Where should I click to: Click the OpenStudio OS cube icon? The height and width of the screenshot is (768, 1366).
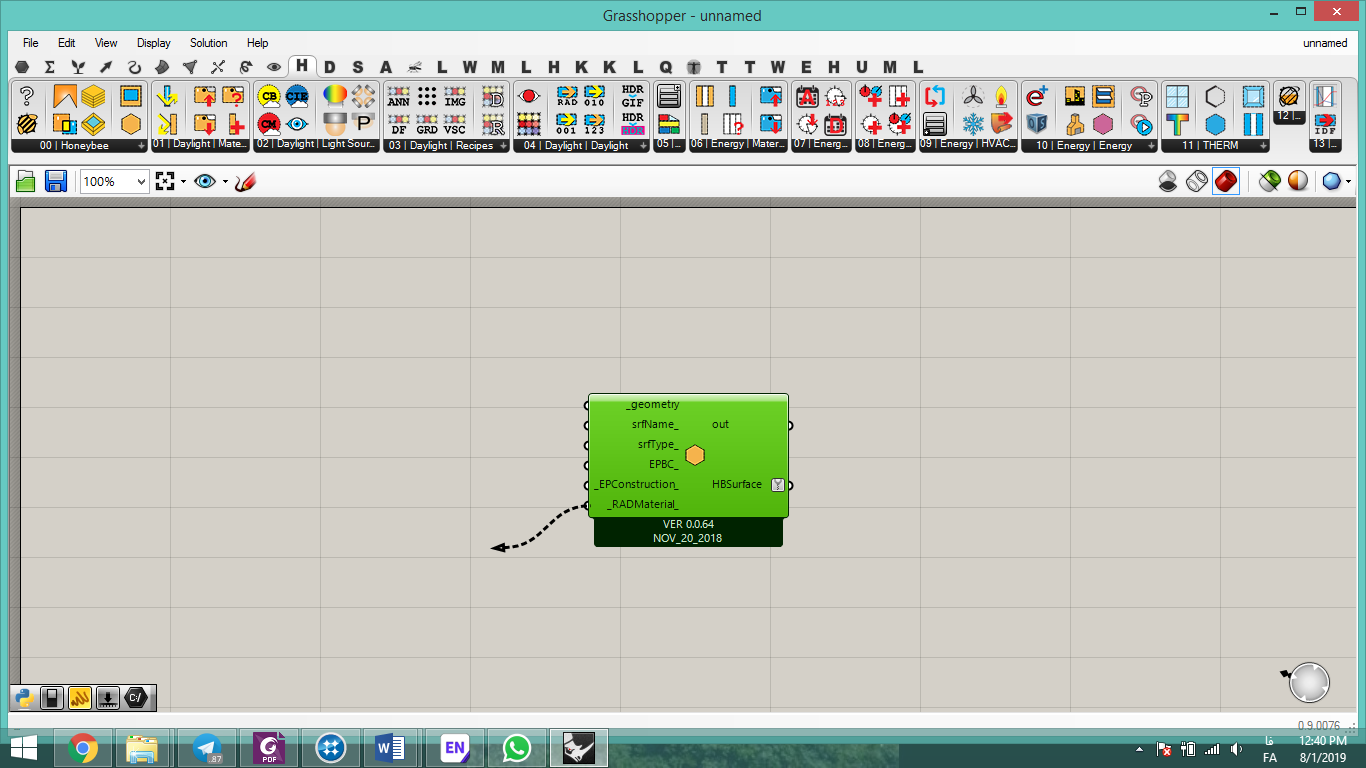coord(1037,124)
